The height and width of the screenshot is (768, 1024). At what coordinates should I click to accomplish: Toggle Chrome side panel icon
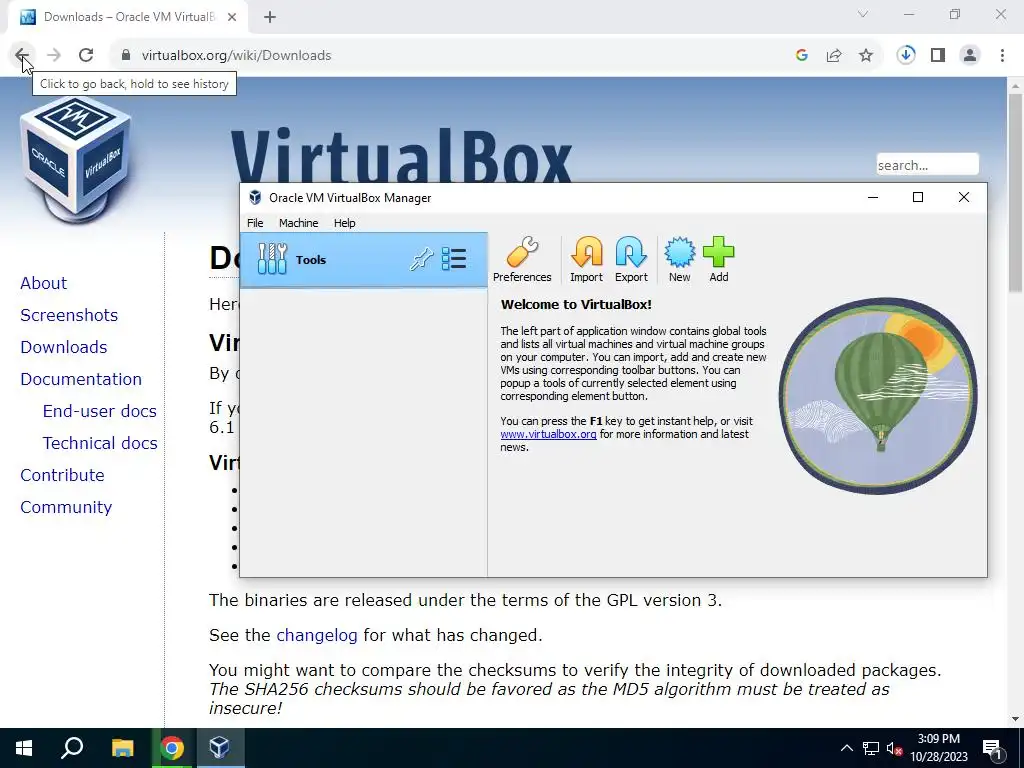[938, 56]
